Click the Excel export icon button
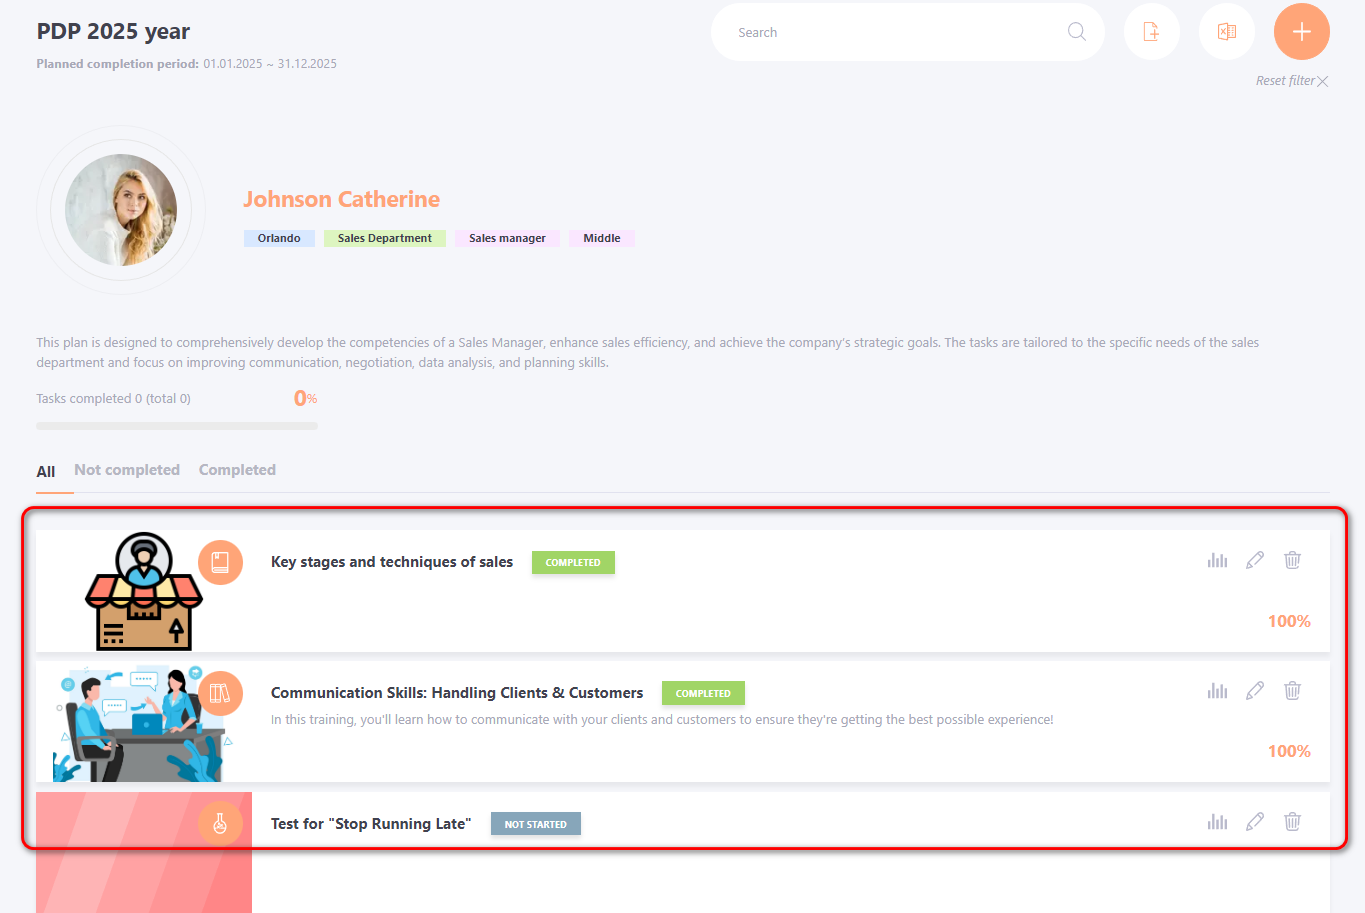The width and height of the screenshot is (1365, 913). click(1226, 32)
